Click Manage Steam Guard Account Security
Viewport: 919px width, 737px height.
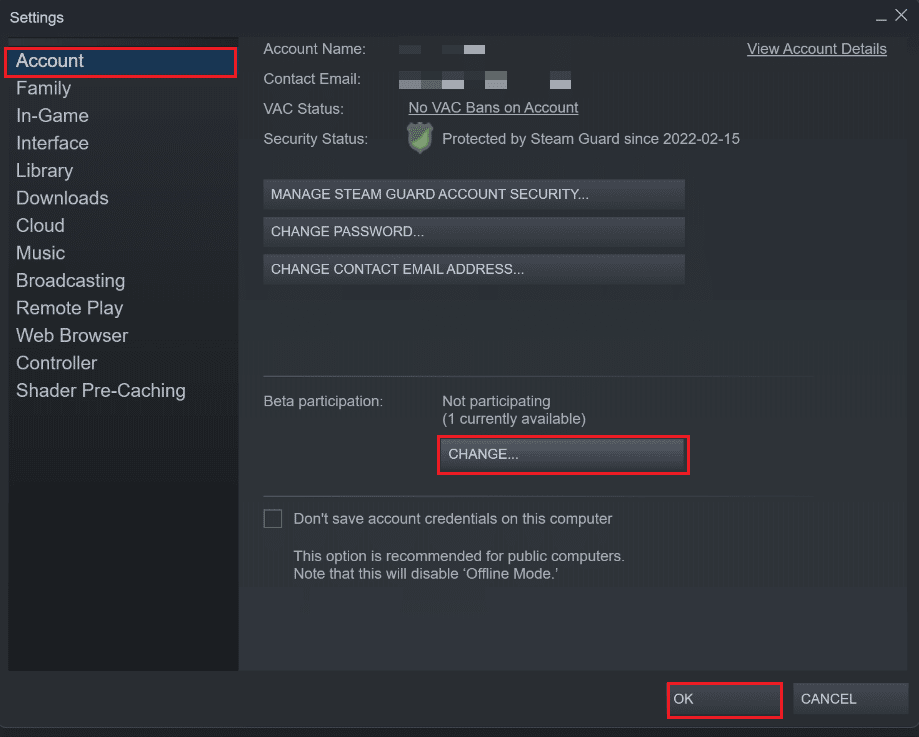[474, 195]
